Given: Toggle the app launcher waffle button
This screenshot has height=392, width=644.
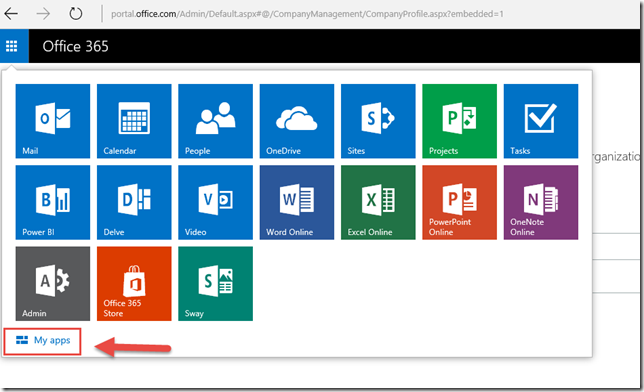Looking at the screenshot, I should pyautogui.click(x=14, y=46).
